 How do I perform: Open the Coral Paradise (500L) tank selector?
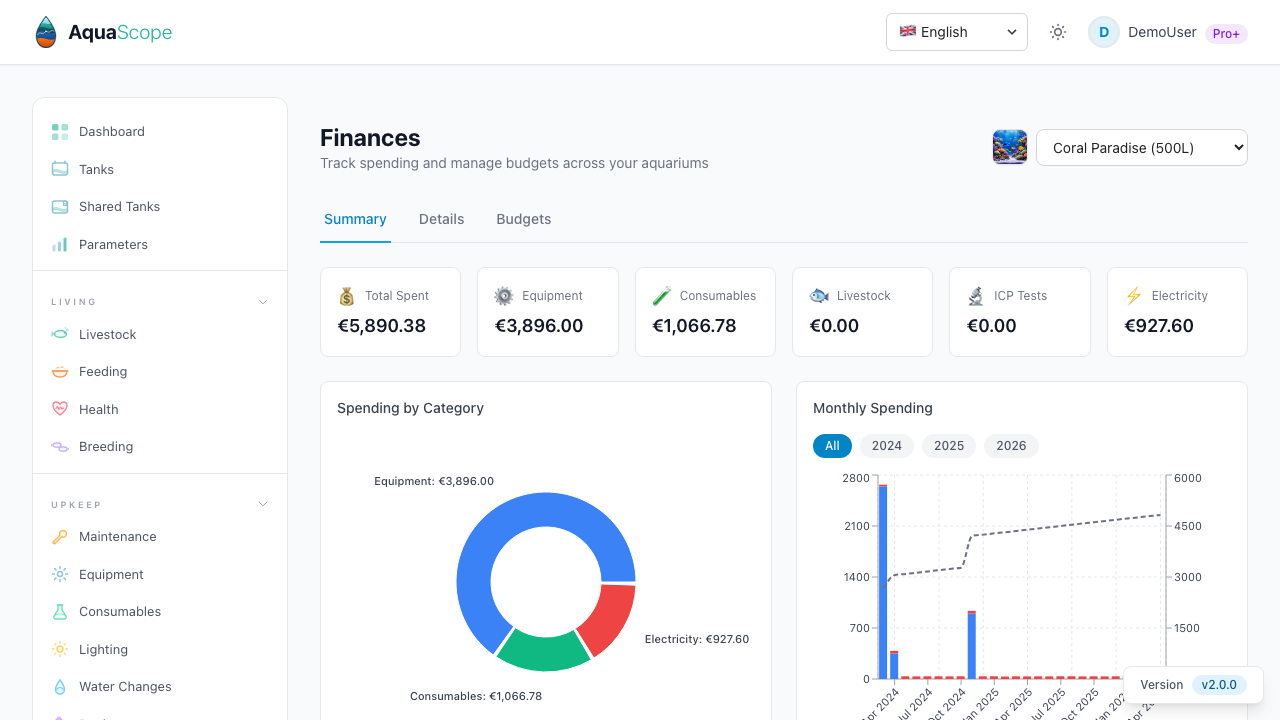click(x=1141, y=147)
